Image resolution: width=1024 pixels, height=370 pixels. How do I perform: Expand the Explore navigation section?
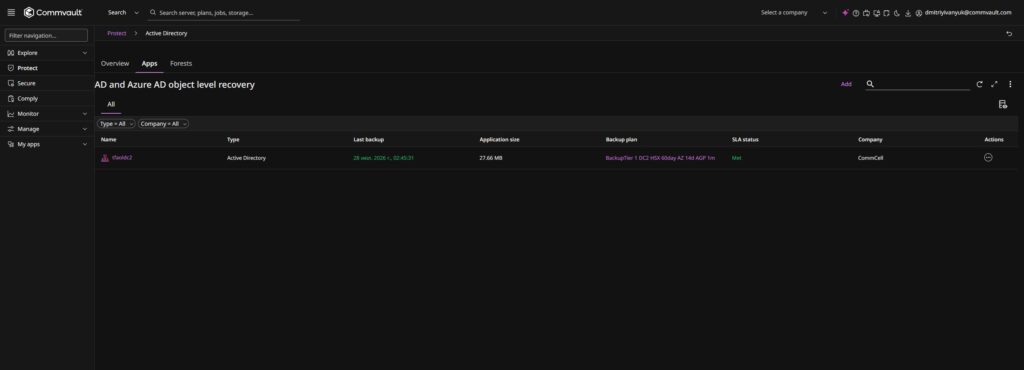[84, 53]
